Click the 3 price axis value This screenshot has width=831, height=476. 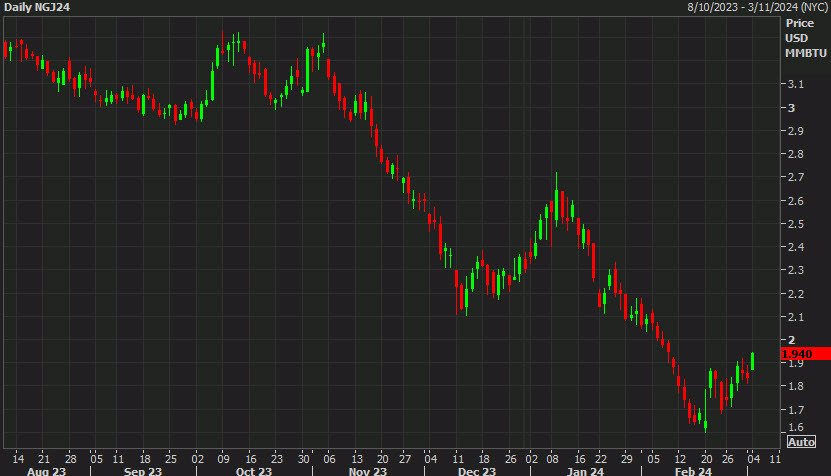click(791, 108)
